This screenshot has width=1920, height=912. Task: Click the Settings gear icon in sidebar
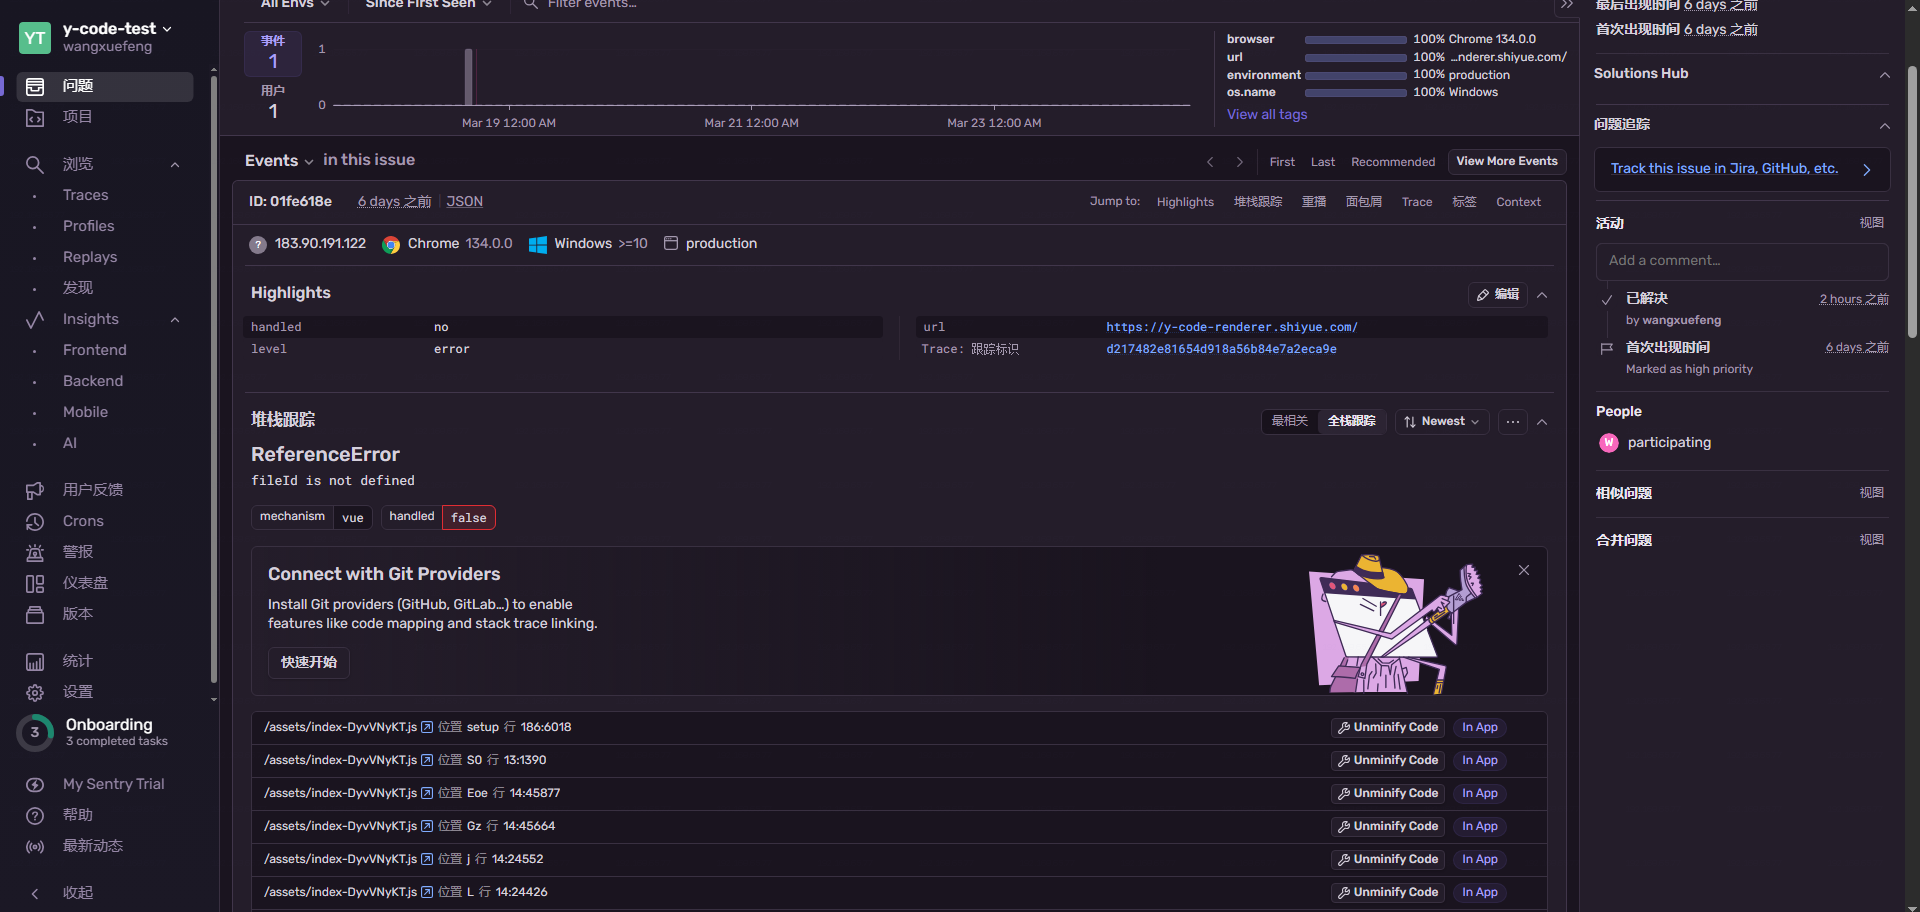point(35,692)
